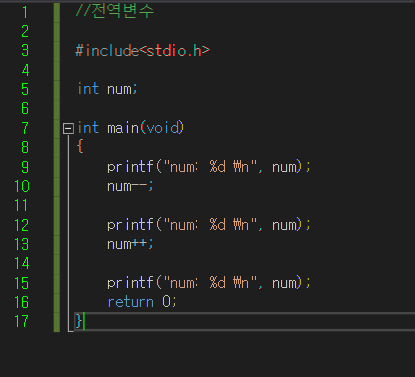The width and height of the screenshot is (415, 377).
Task: Click line number 12 in gutter
Action: pyautogui.click(x=22, y=225)
